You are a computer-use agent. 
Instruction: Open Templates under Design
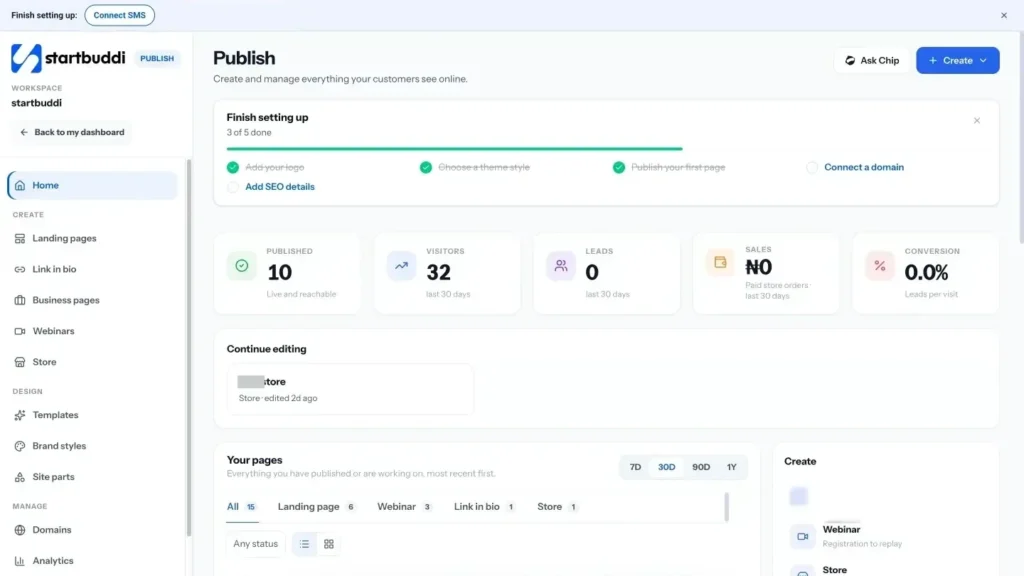pos(55,415)
